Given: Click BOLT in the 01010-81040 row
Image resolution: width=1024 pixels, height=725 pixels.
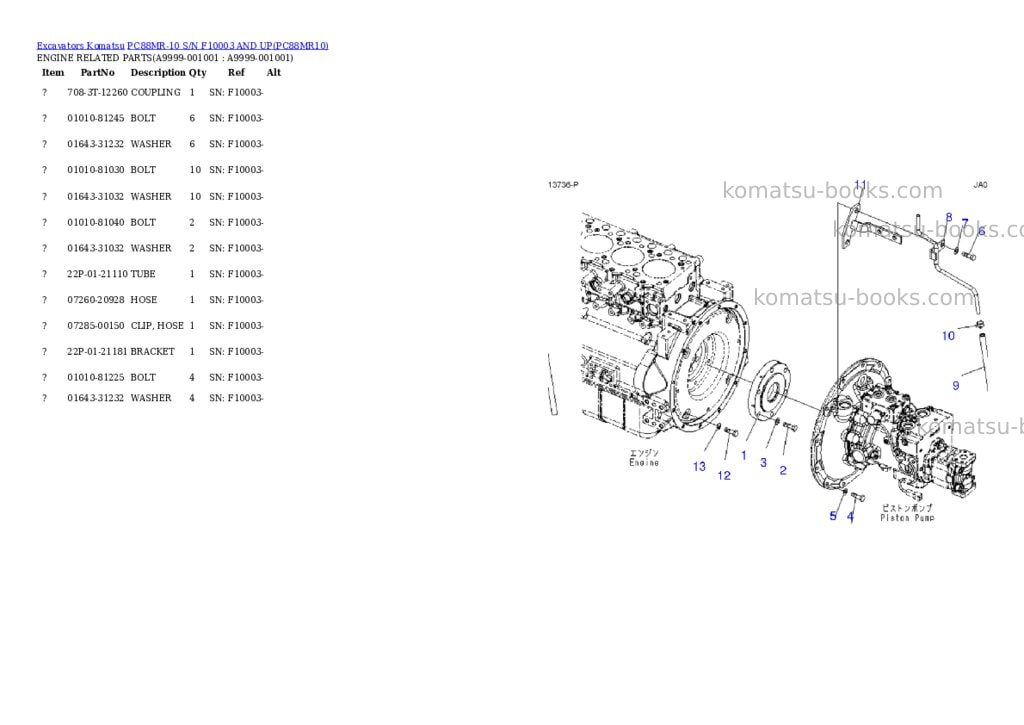Looking at the screenshot, I should (x=143, y=222).
